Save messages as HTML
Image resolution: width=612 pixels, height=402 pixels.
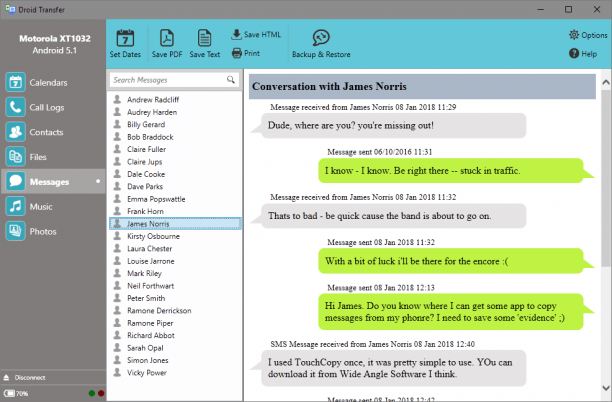(256, 34)
